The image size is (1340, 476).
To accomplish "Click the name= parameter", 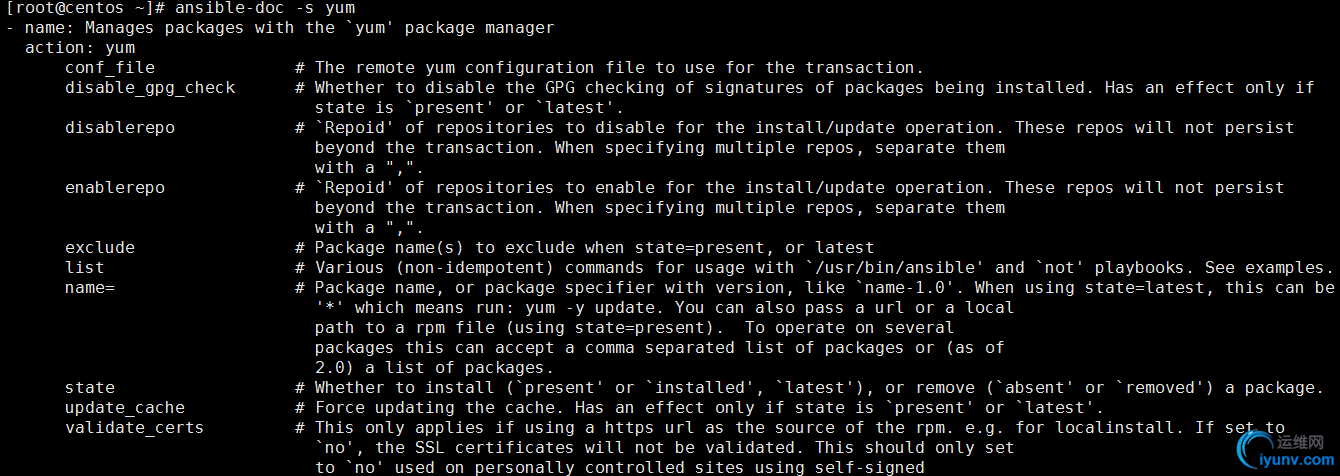I will [90, 288].
